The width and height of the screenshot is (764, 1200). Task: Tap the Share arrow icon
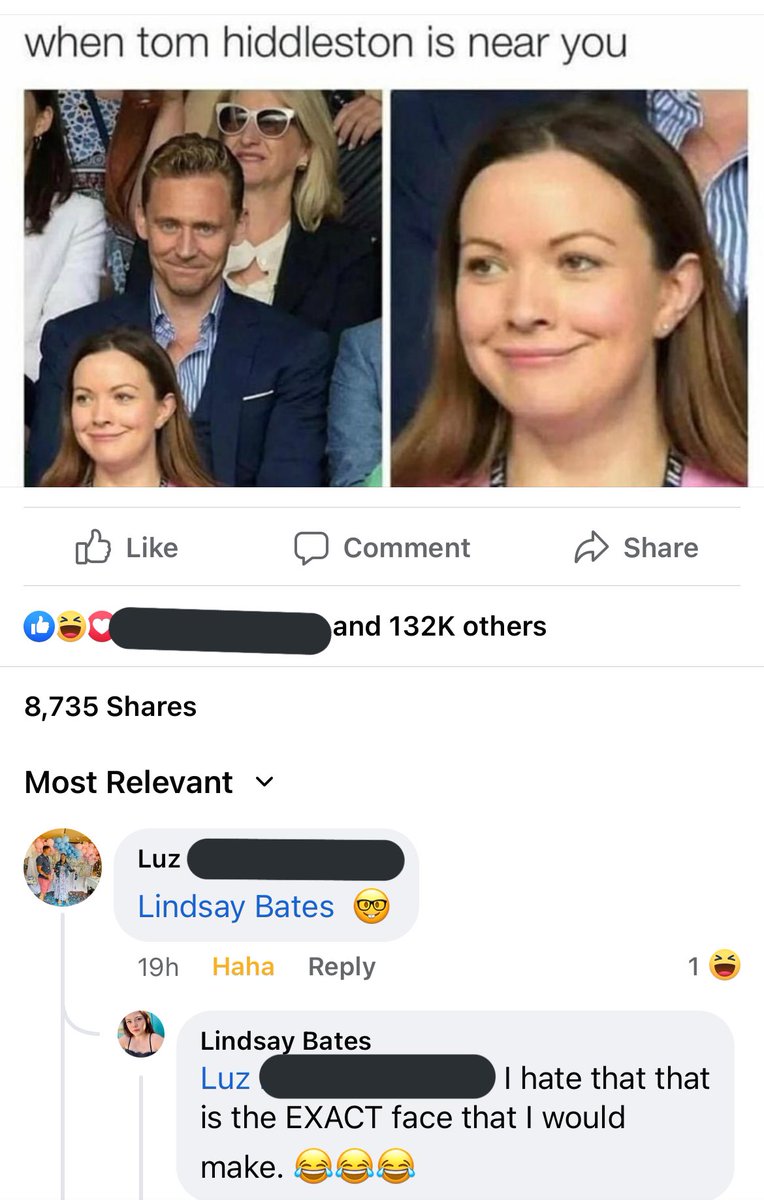[x=591, y=547]
